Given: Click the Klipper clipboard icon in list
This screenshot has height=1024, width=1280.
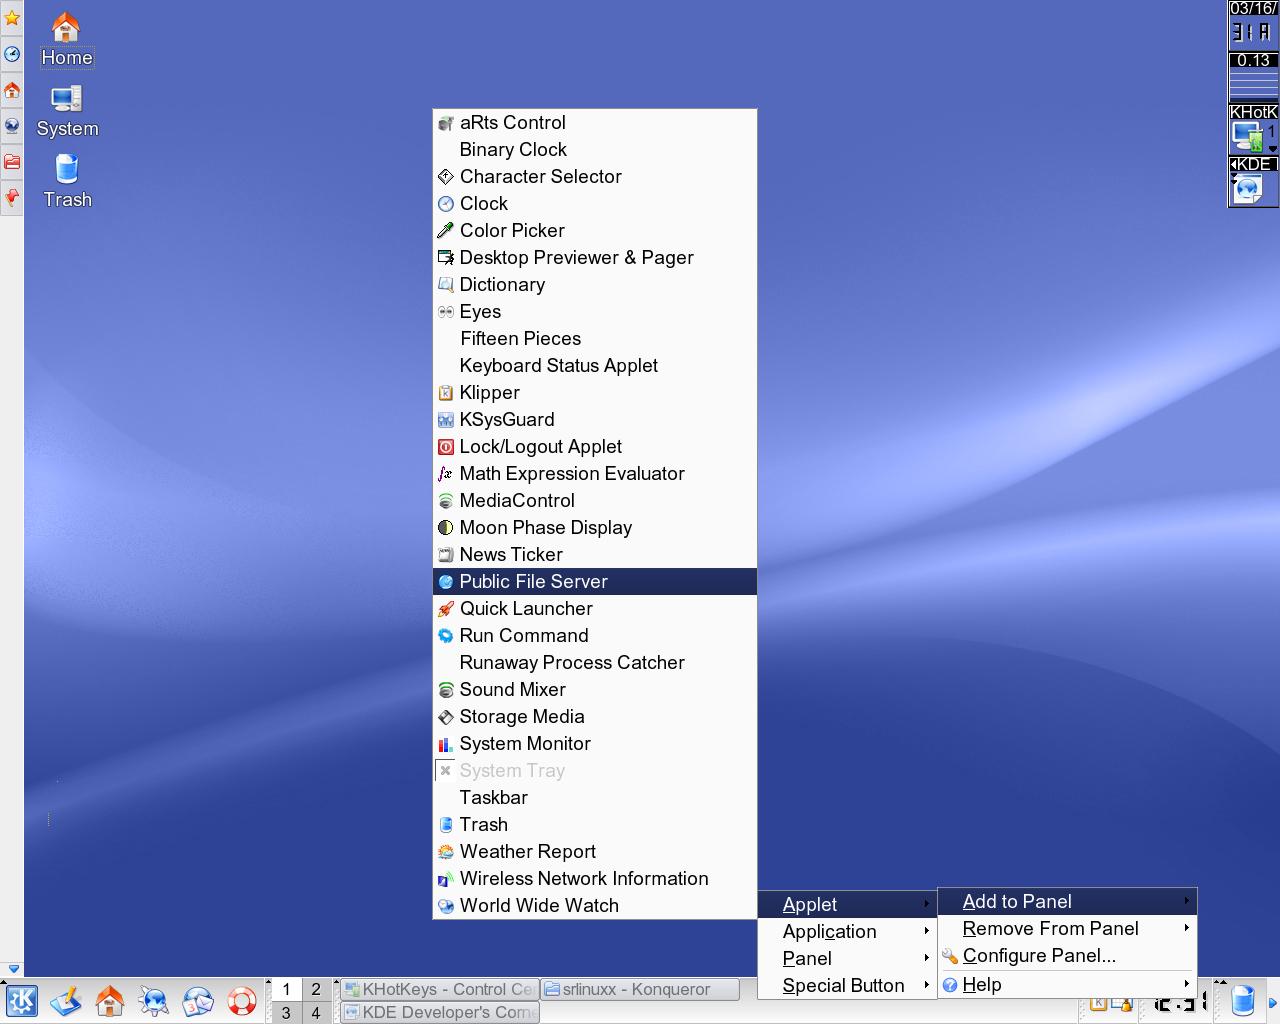Looking at the screenshot, I should pyautogui.click(x=446, y=393).
